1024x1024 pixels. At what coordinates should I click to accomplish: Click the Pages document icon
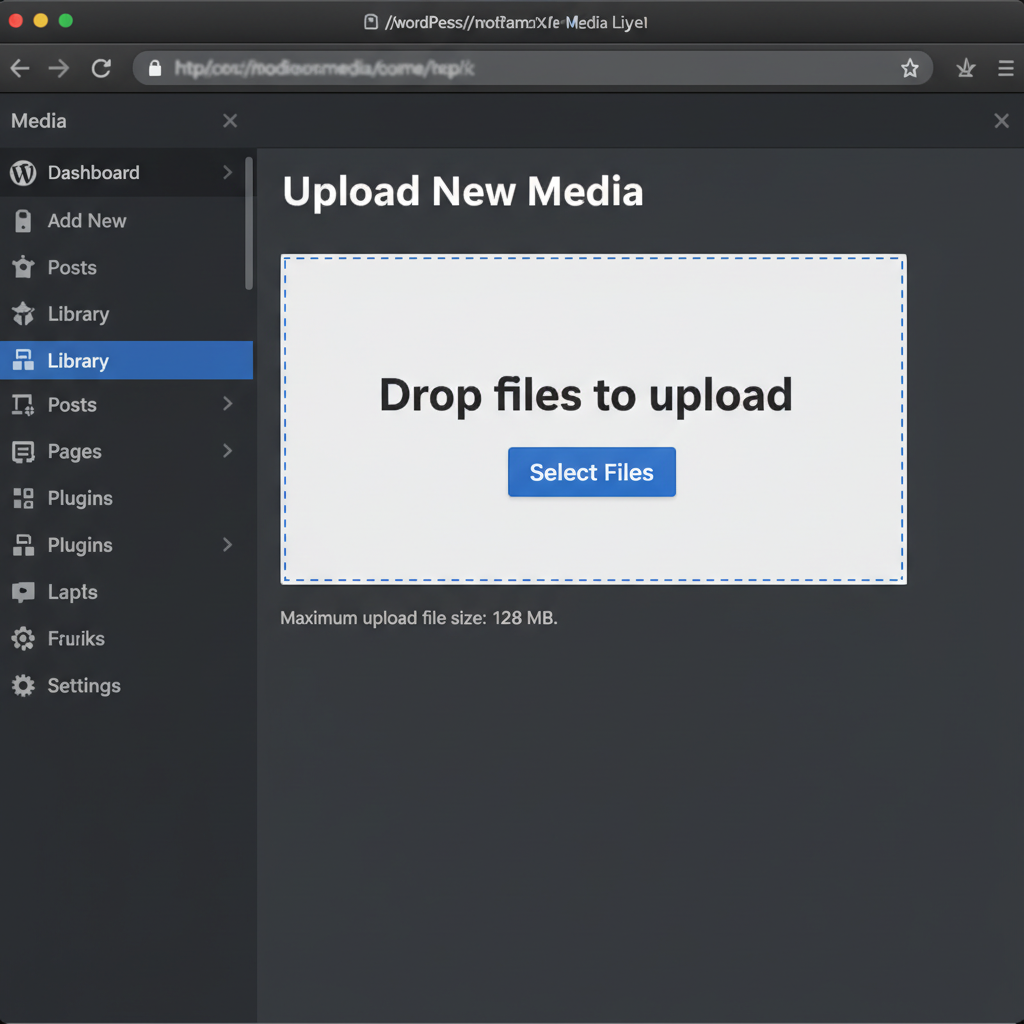(22, 451)
